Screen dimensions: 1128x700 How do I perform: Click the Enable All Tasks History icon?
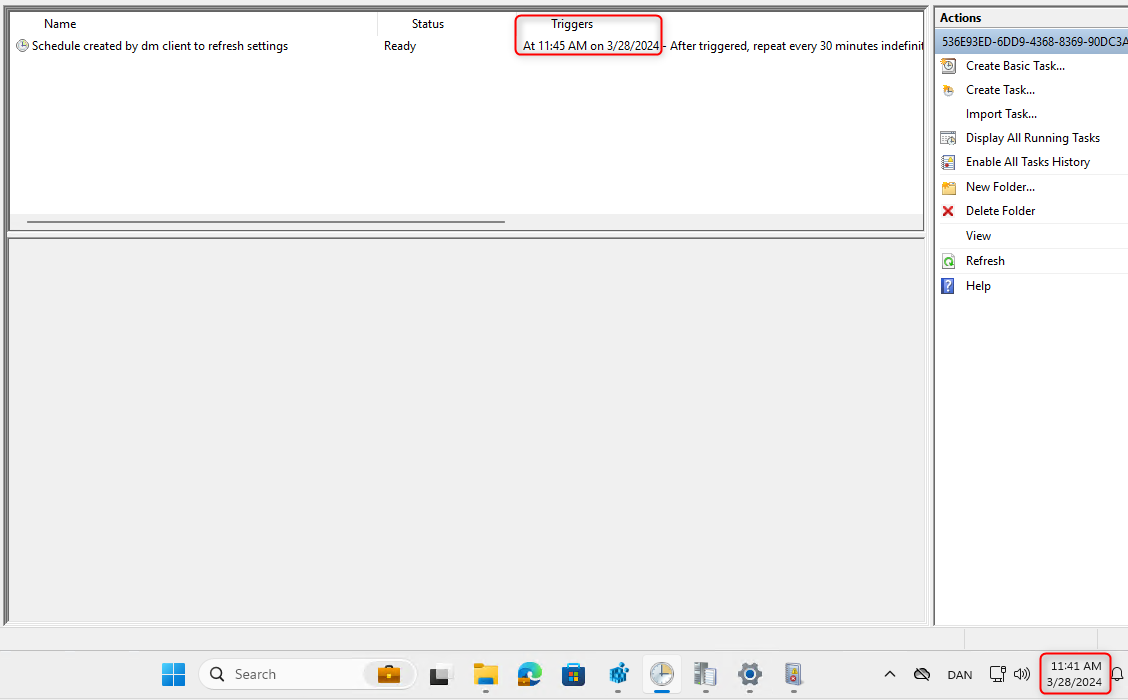[948, 162]
